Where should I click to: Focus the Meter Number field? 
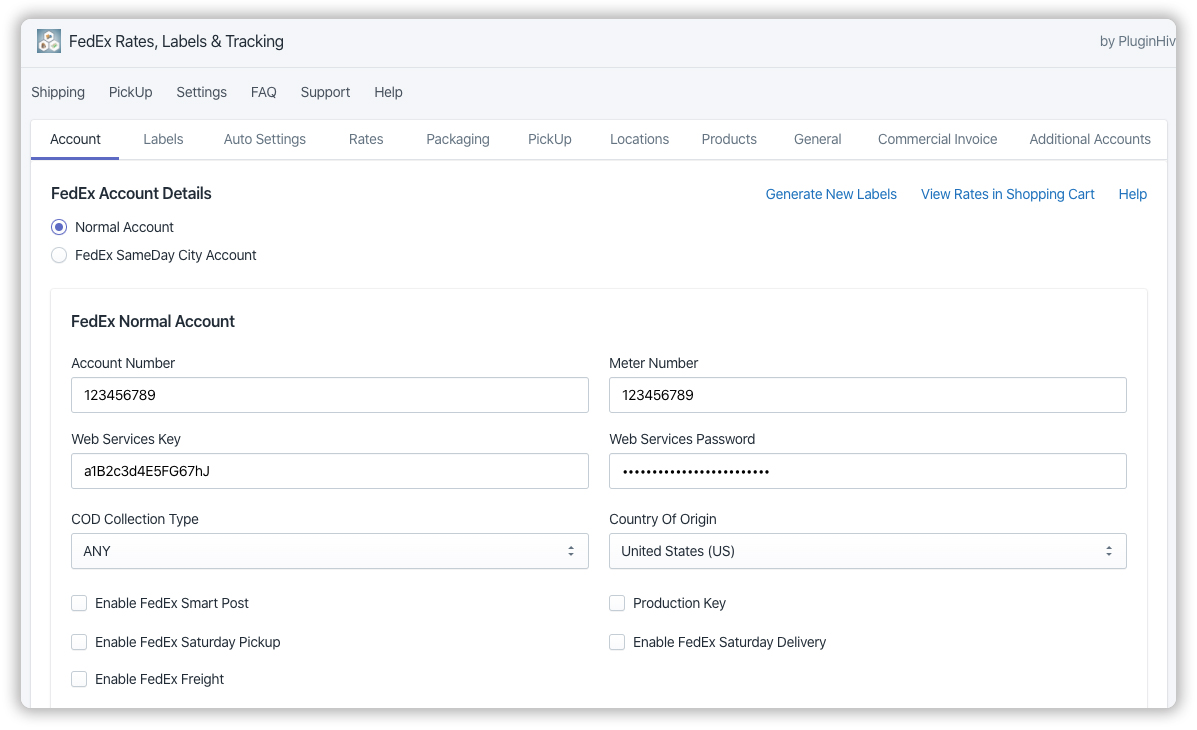click(867, 395)
